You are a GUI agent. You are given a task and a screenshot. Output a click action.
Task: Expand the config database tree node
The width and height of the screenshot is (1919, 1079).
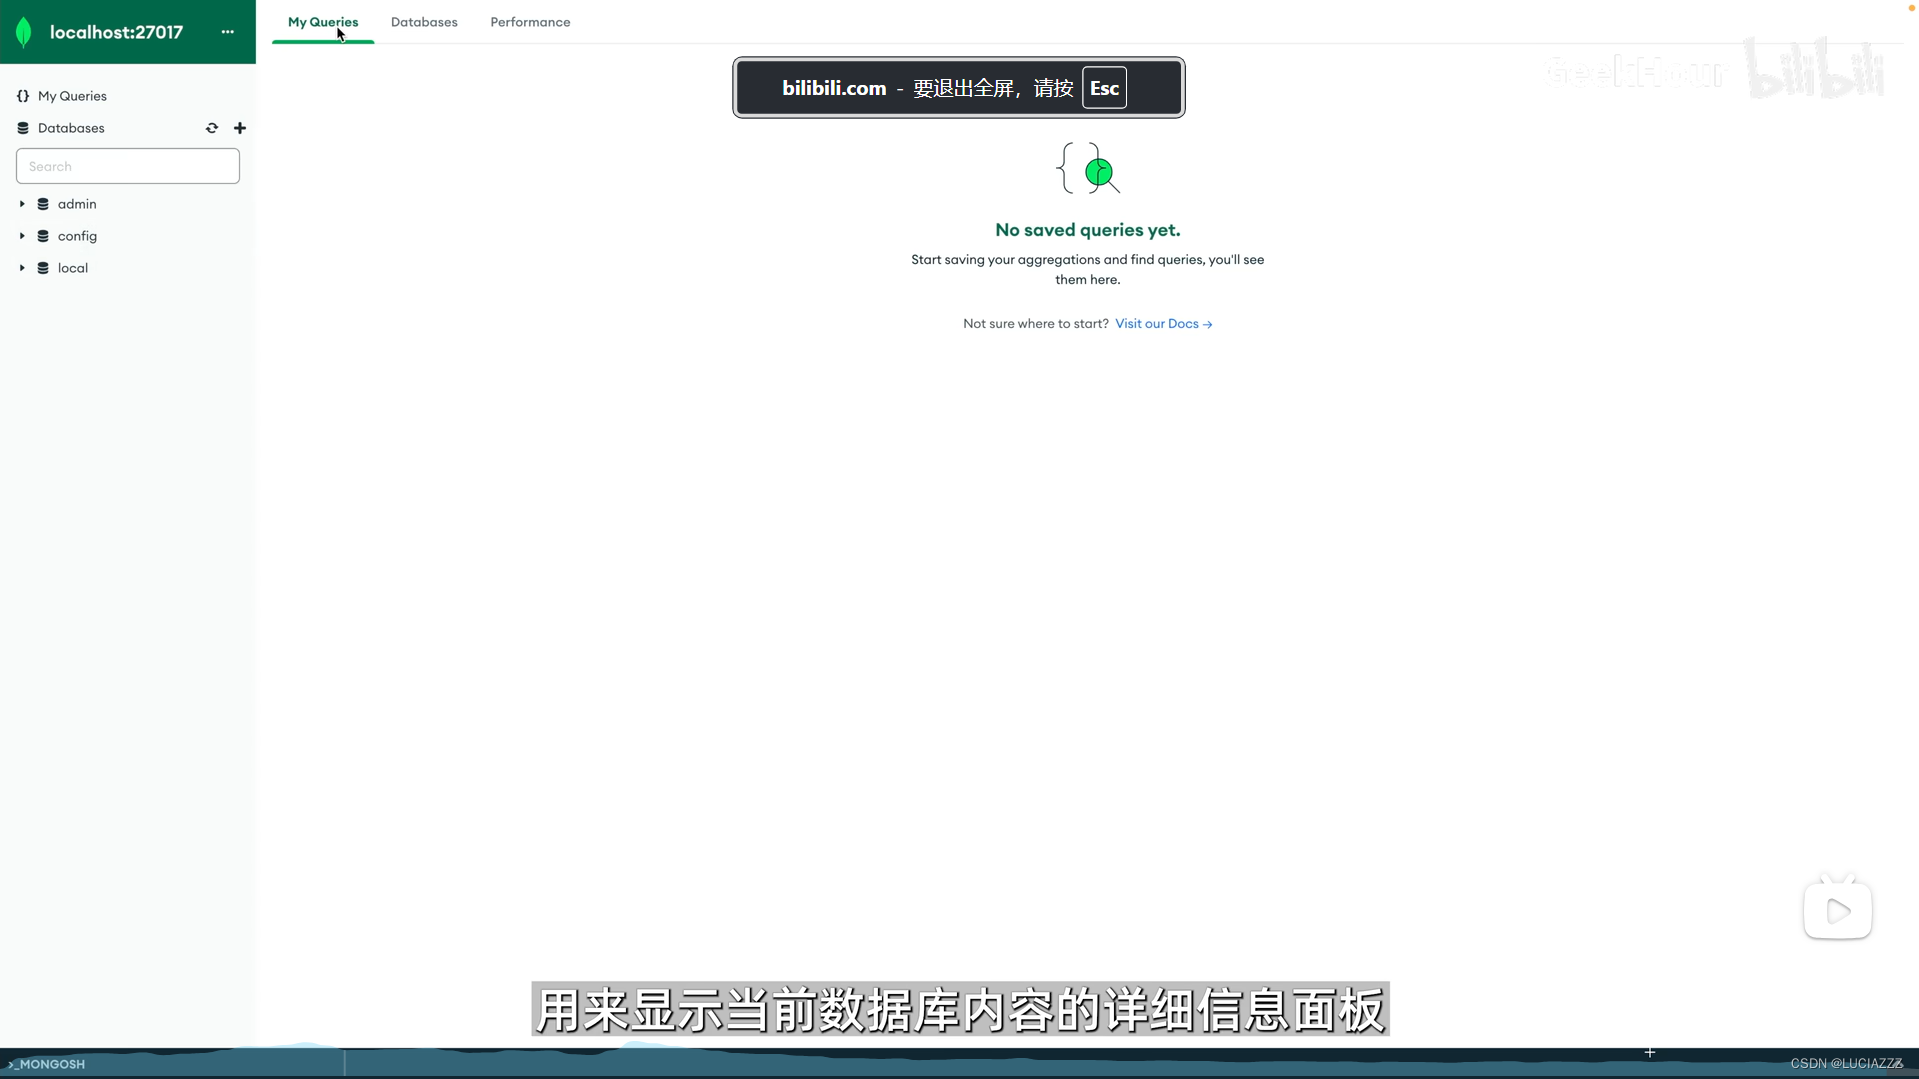pyautogui.click(x=21, y=235)
